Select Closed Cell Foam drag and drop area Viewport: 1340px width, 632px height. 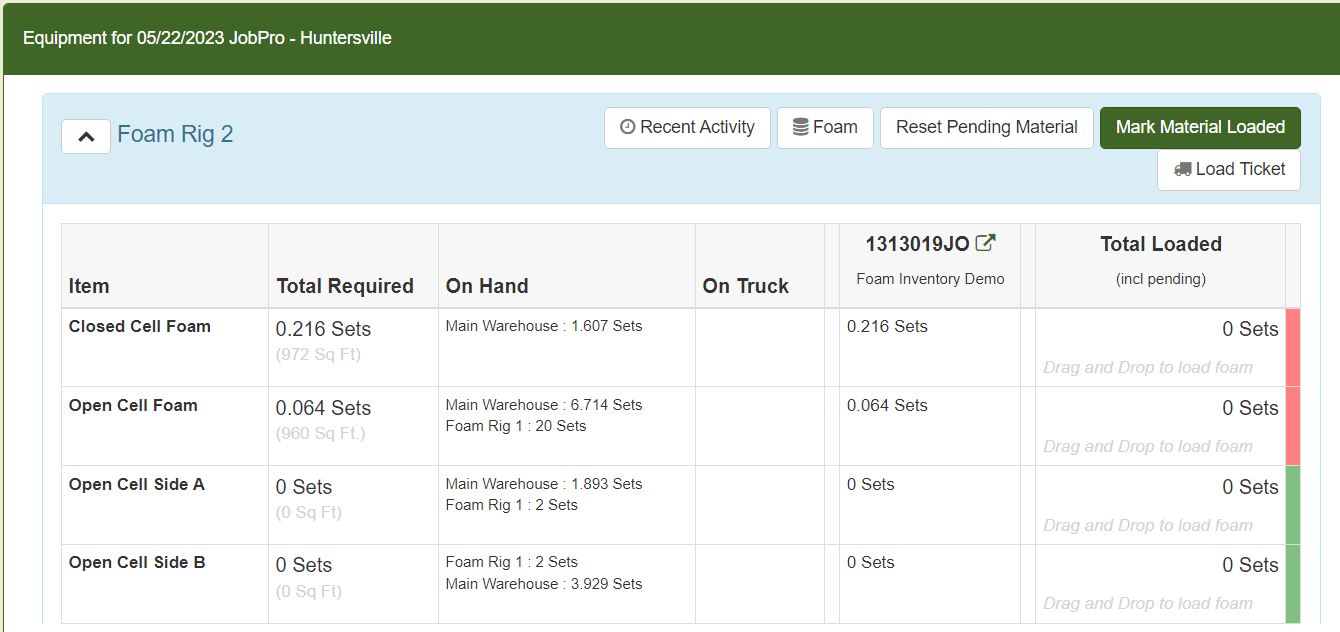tap(1147, 367)
